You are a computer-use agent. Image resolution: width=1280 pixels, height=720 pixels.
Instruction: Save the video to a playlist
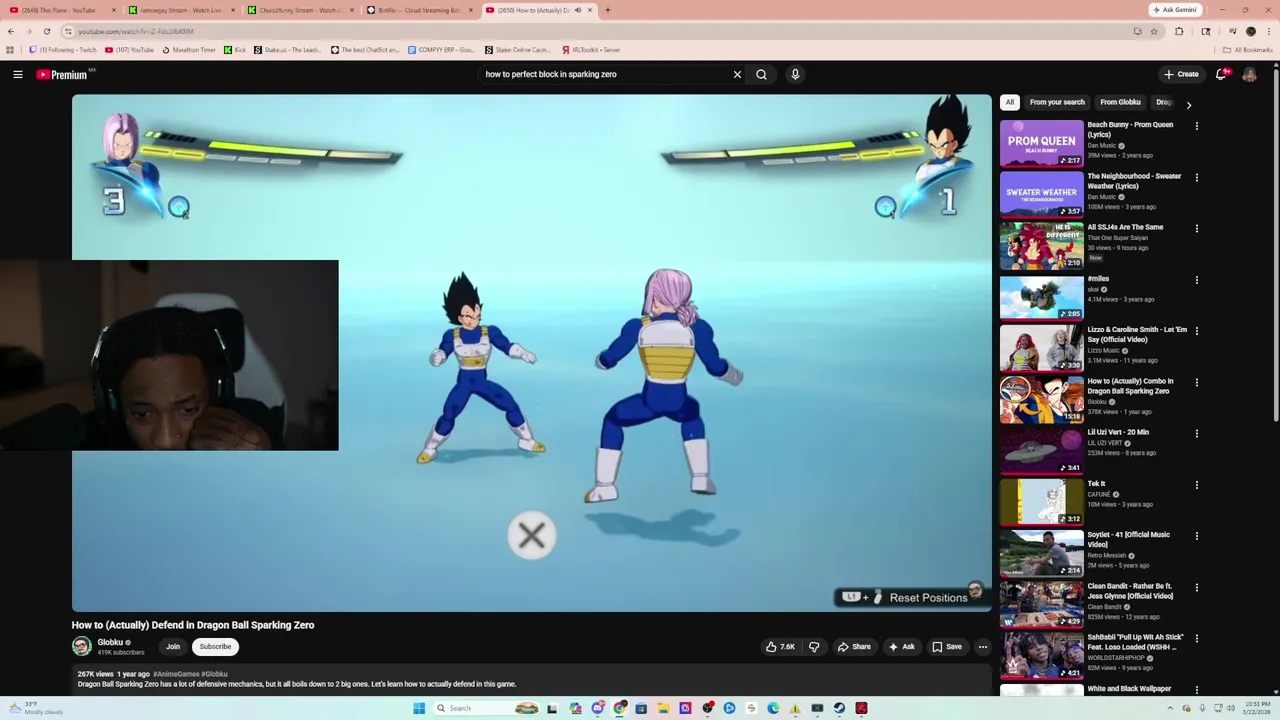947,647
